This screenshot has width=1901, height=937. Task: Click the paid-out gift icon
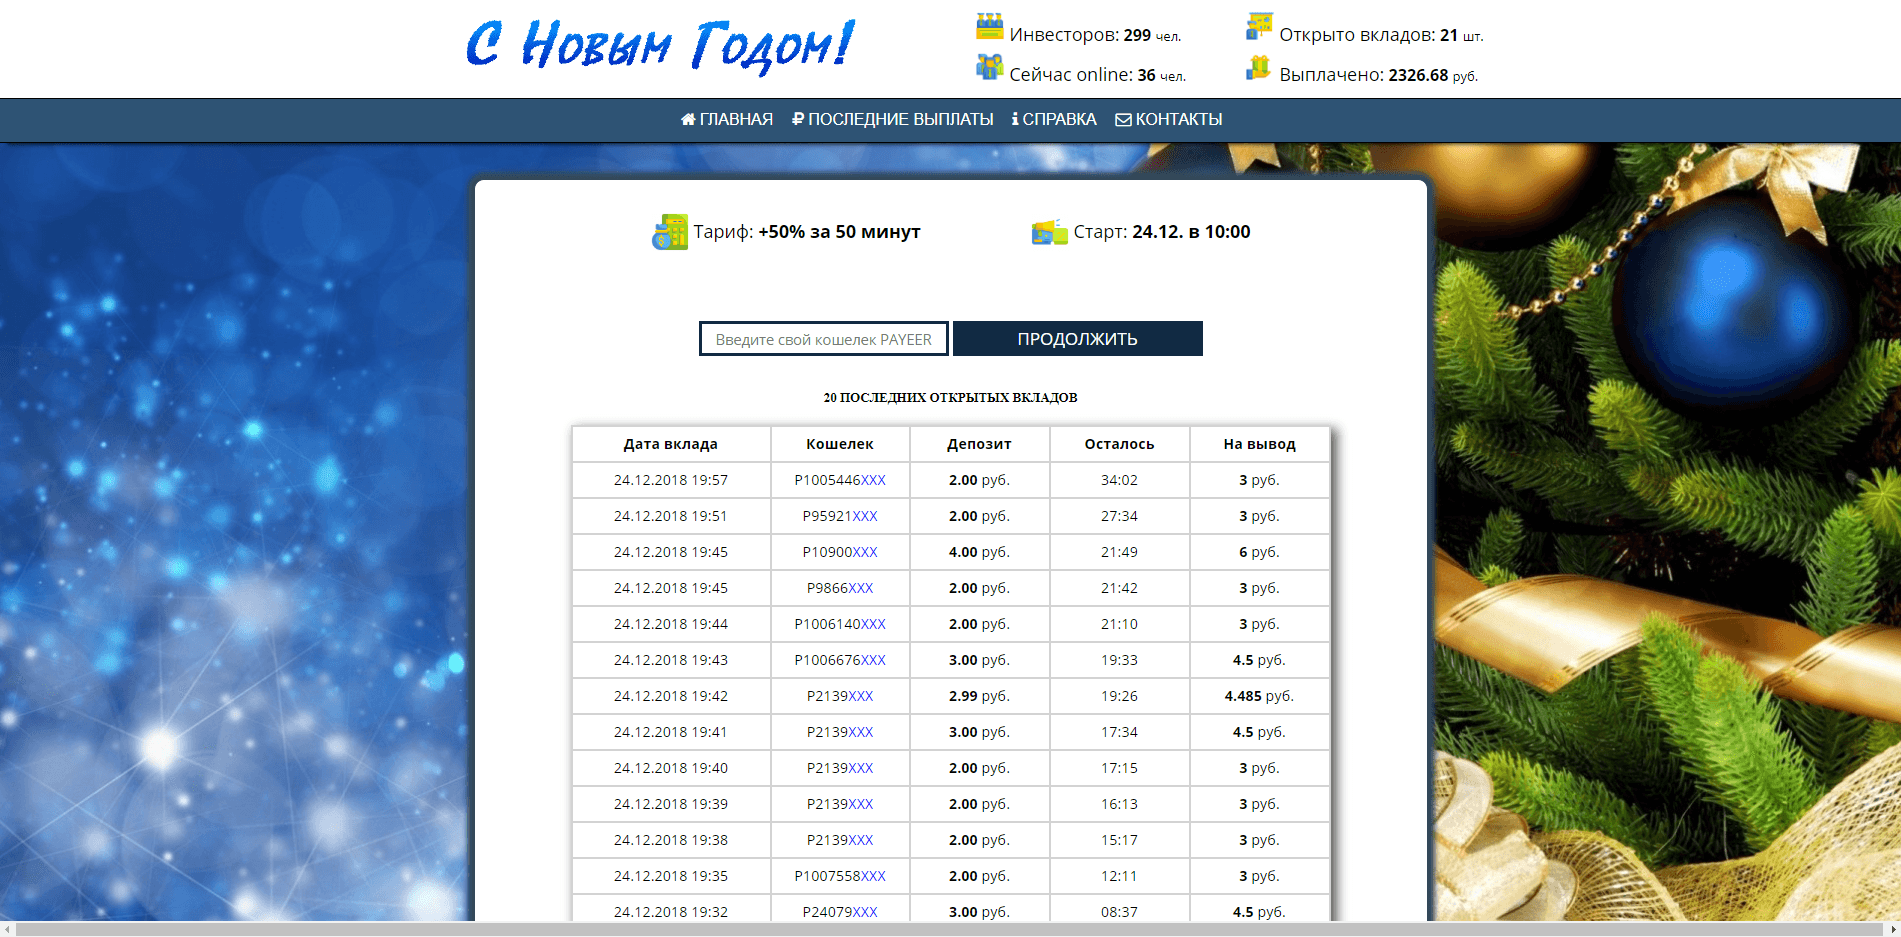click(1258, 68)
